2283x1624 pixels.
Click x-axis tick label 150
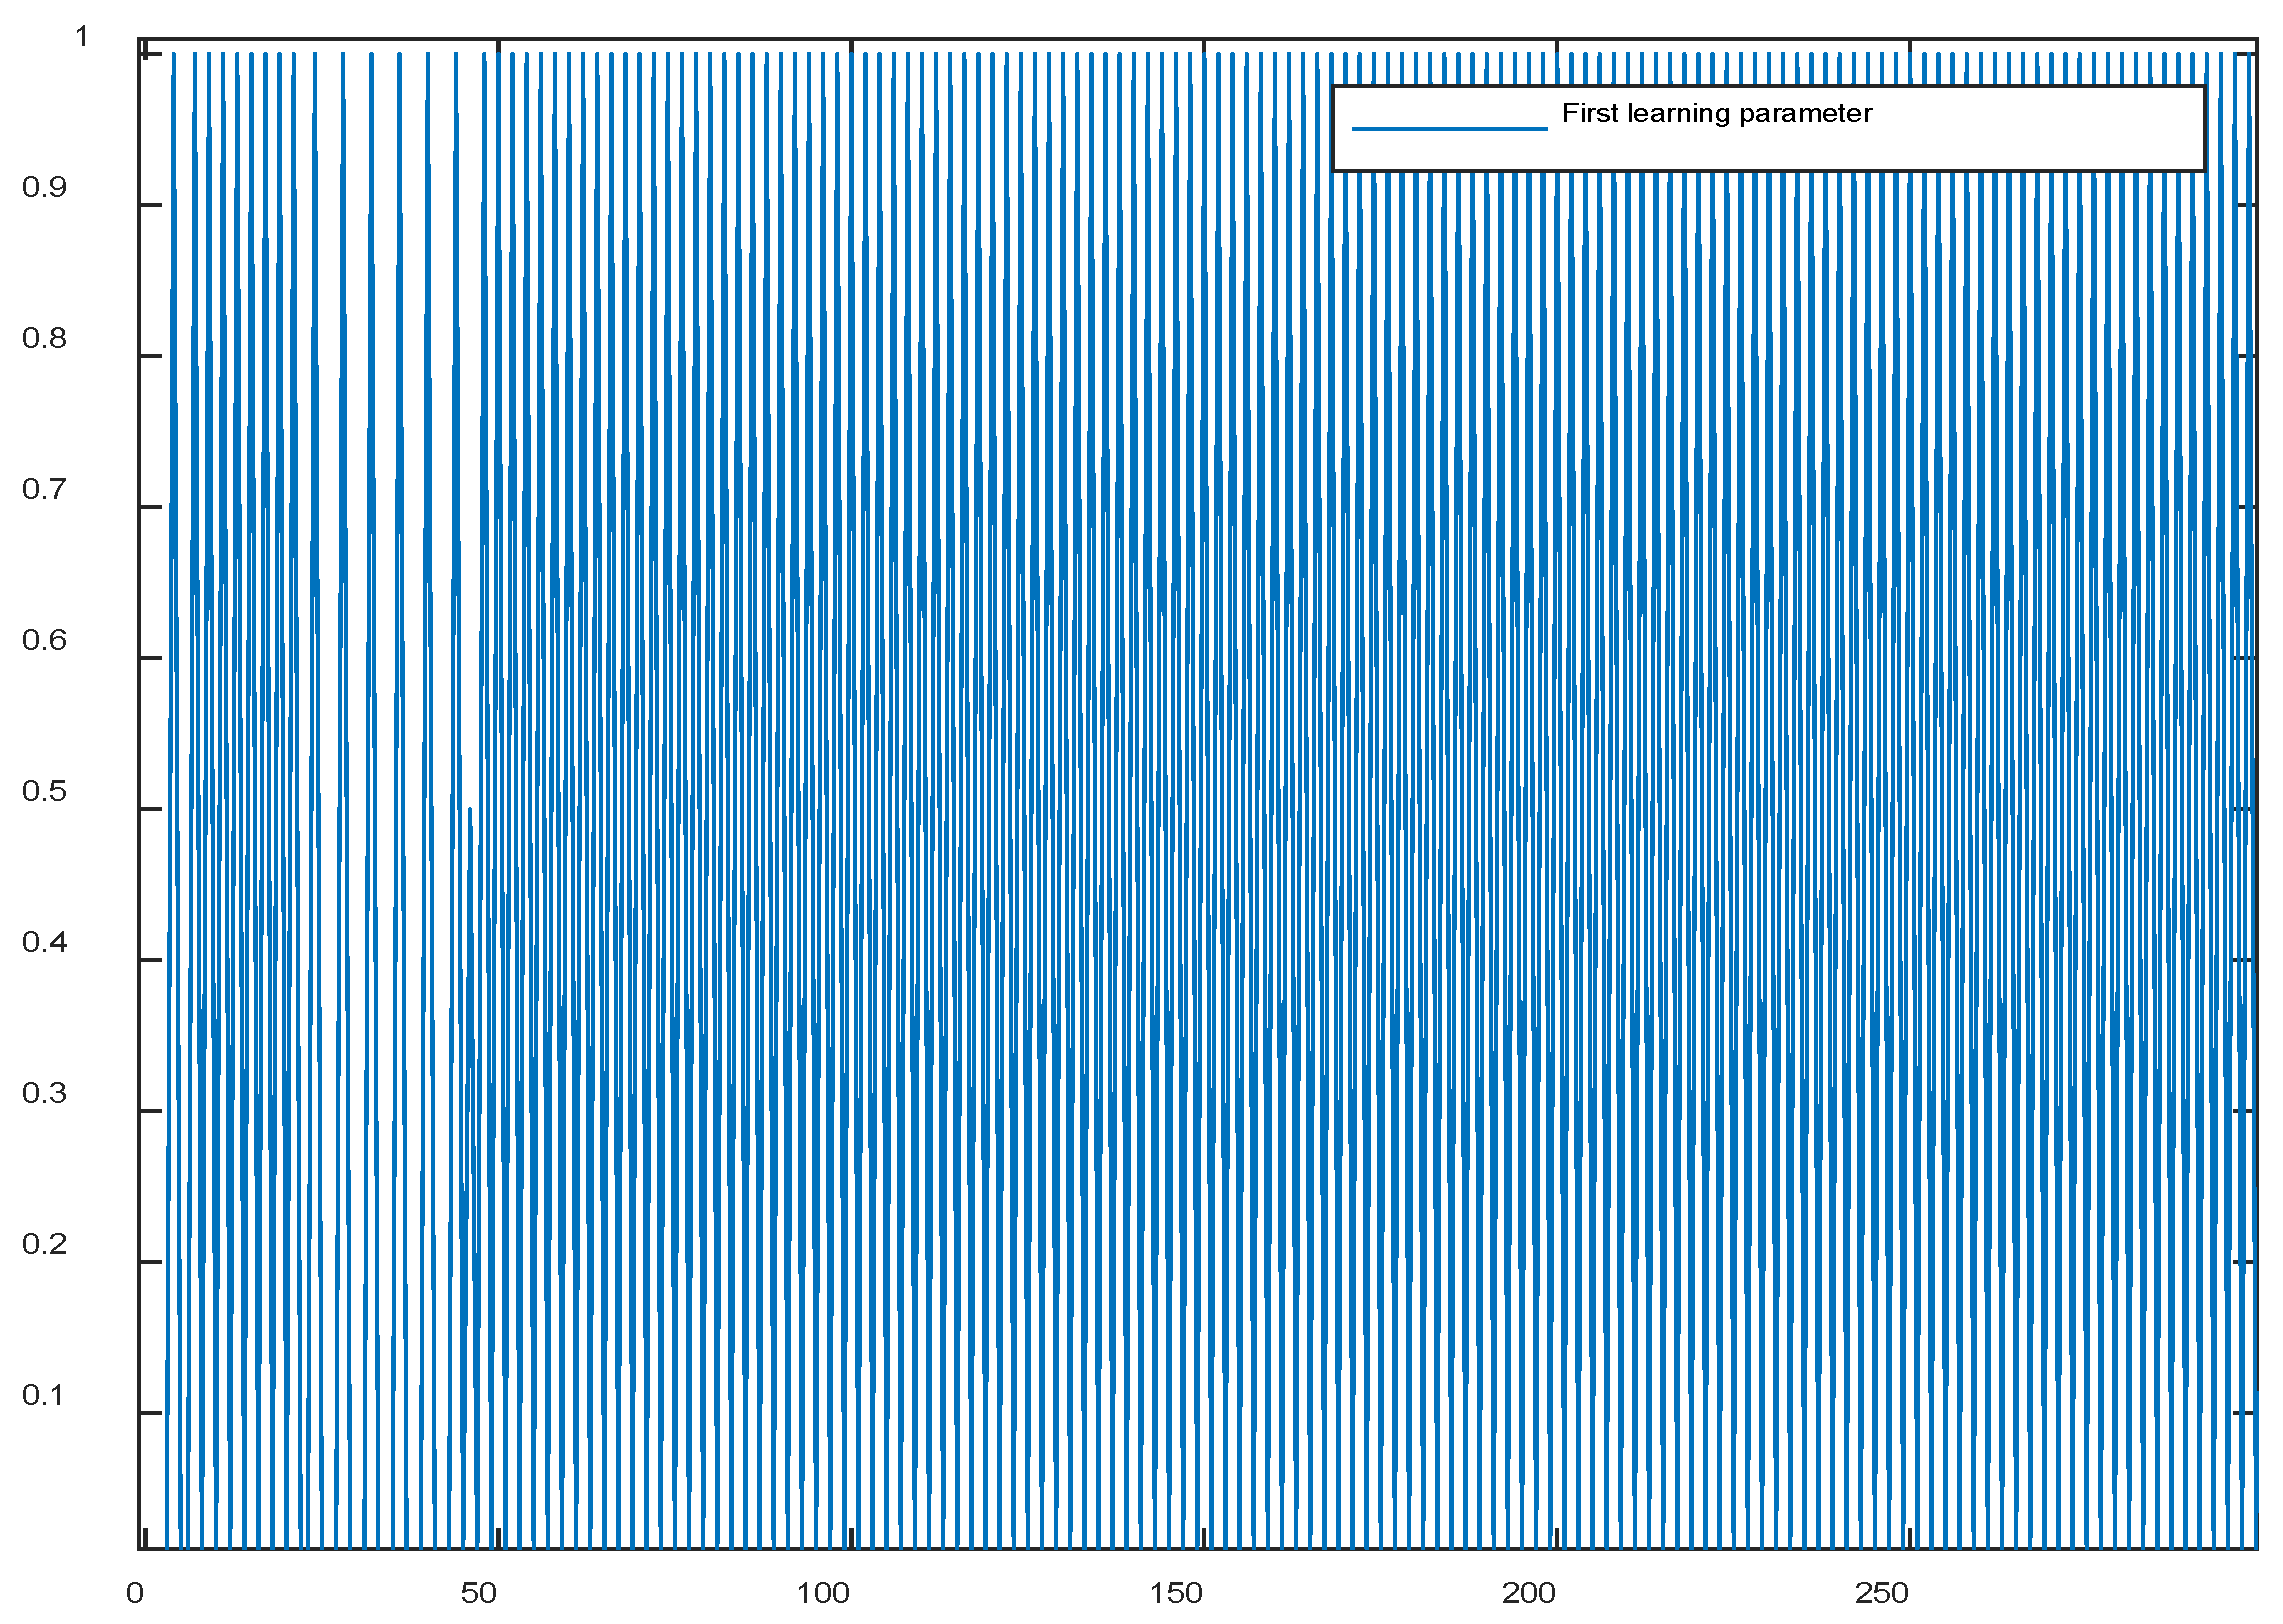coord(1175,1593)
